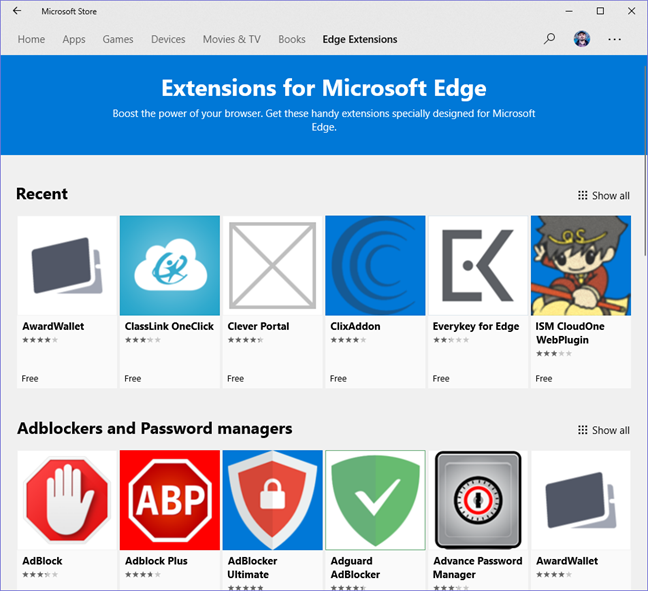Screen dimensions: 648x591
Task: Open the Adblock Plus ABP icon
Action: pos(170,500)
